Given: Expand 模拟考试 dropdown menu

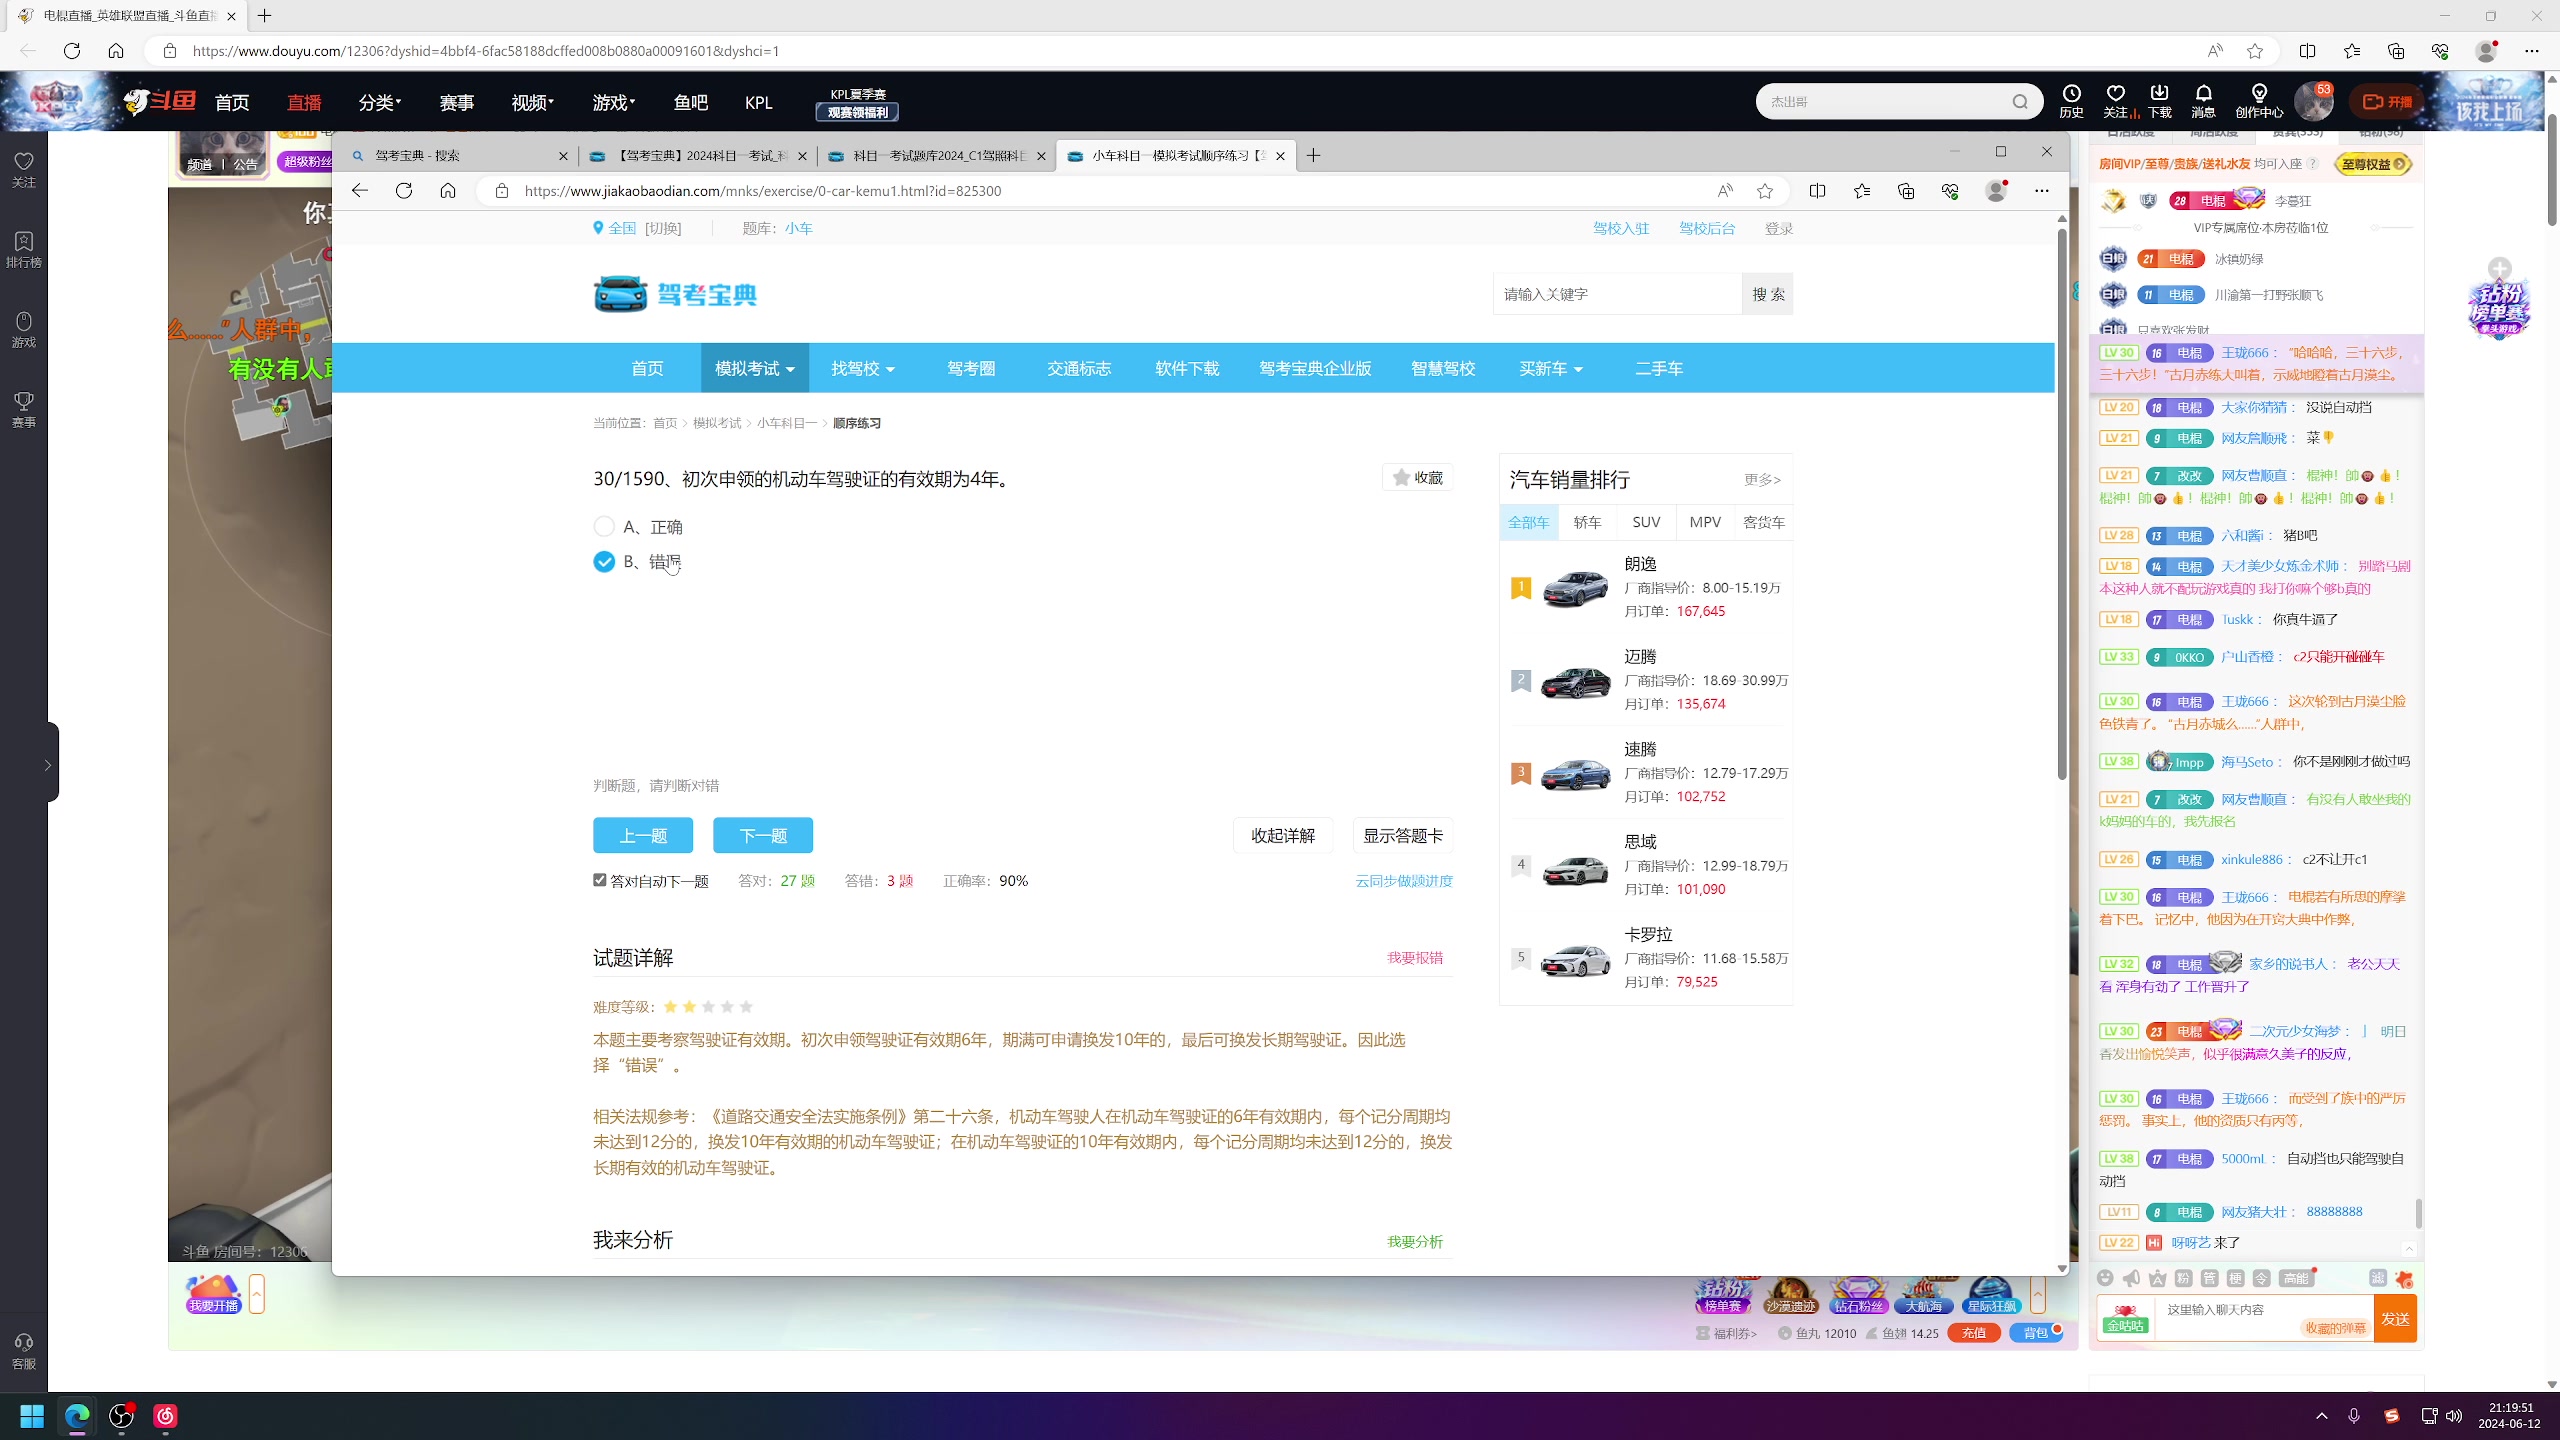Looking at the screenshot, I should click(x=754, y=369).
